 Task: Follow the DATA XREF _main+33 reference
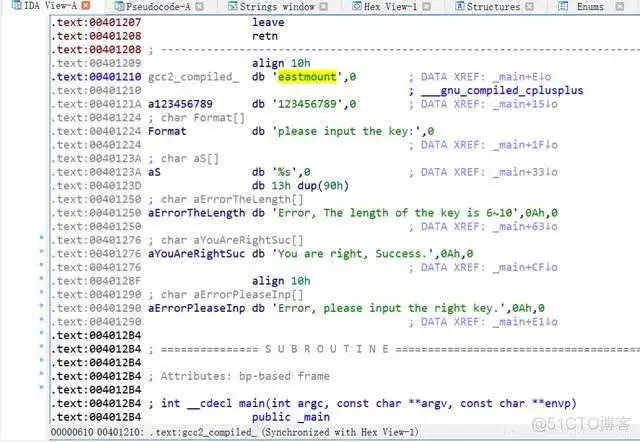[x=489, y=172]
